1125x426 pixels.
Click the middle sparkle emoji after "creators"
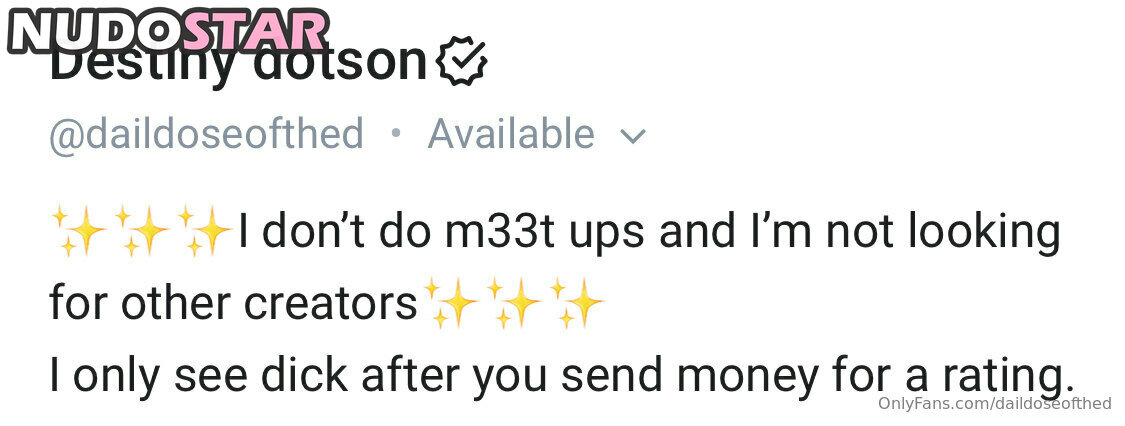pyautogui.click(x=514, y=304)
